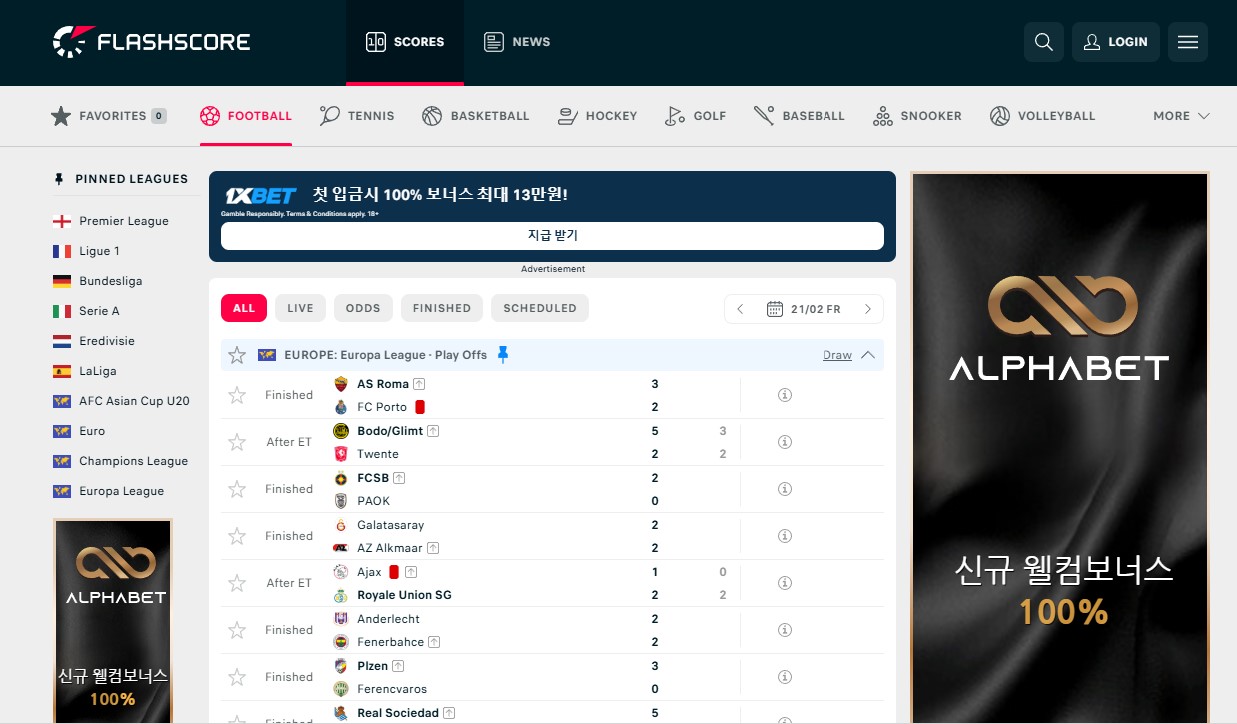Open the hamburger menu in header
Image resolution: width=1237 pixels, height=724 pixels.
(1187, 42)
